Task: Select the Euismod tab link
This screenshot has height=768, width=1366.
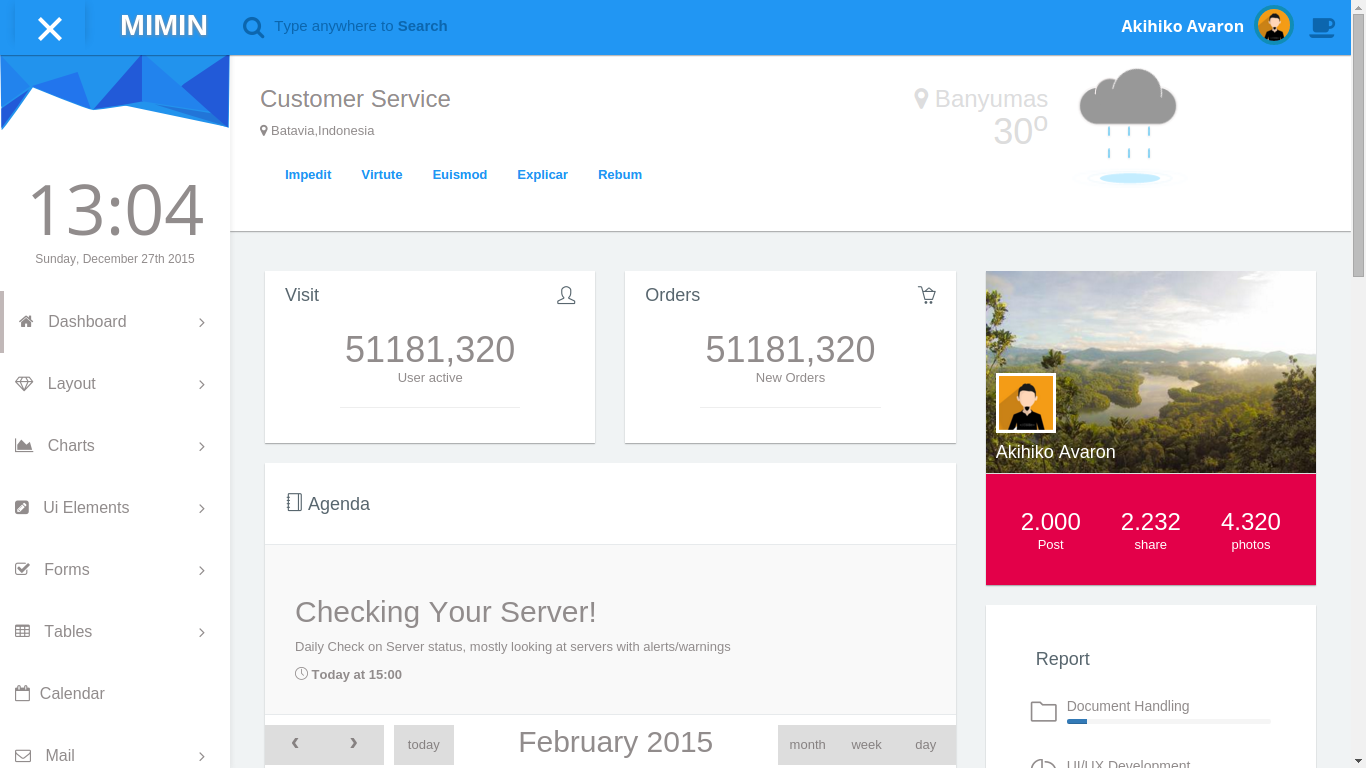Action: (x=459, y=174)
